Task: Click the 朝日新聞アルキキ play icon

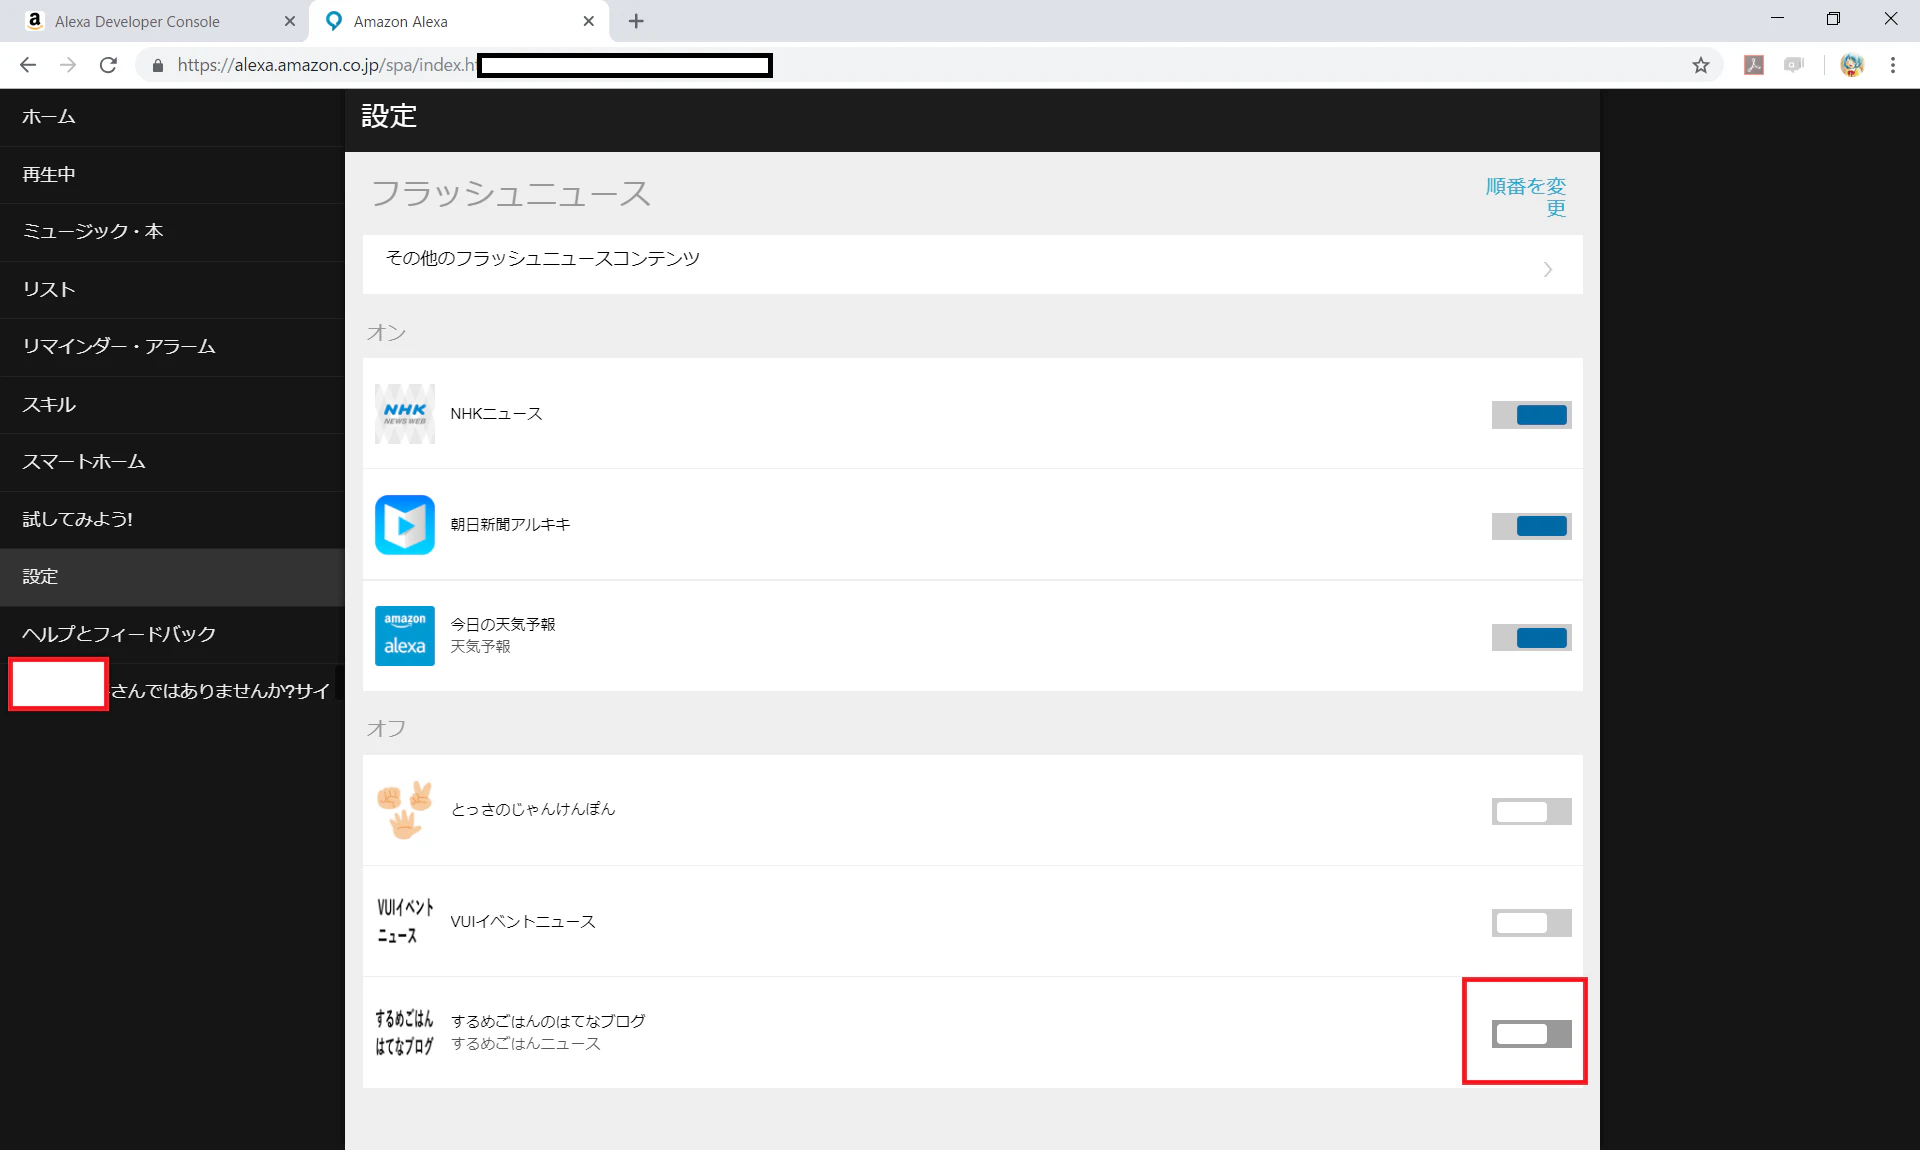Action: [x=404, y=524]
